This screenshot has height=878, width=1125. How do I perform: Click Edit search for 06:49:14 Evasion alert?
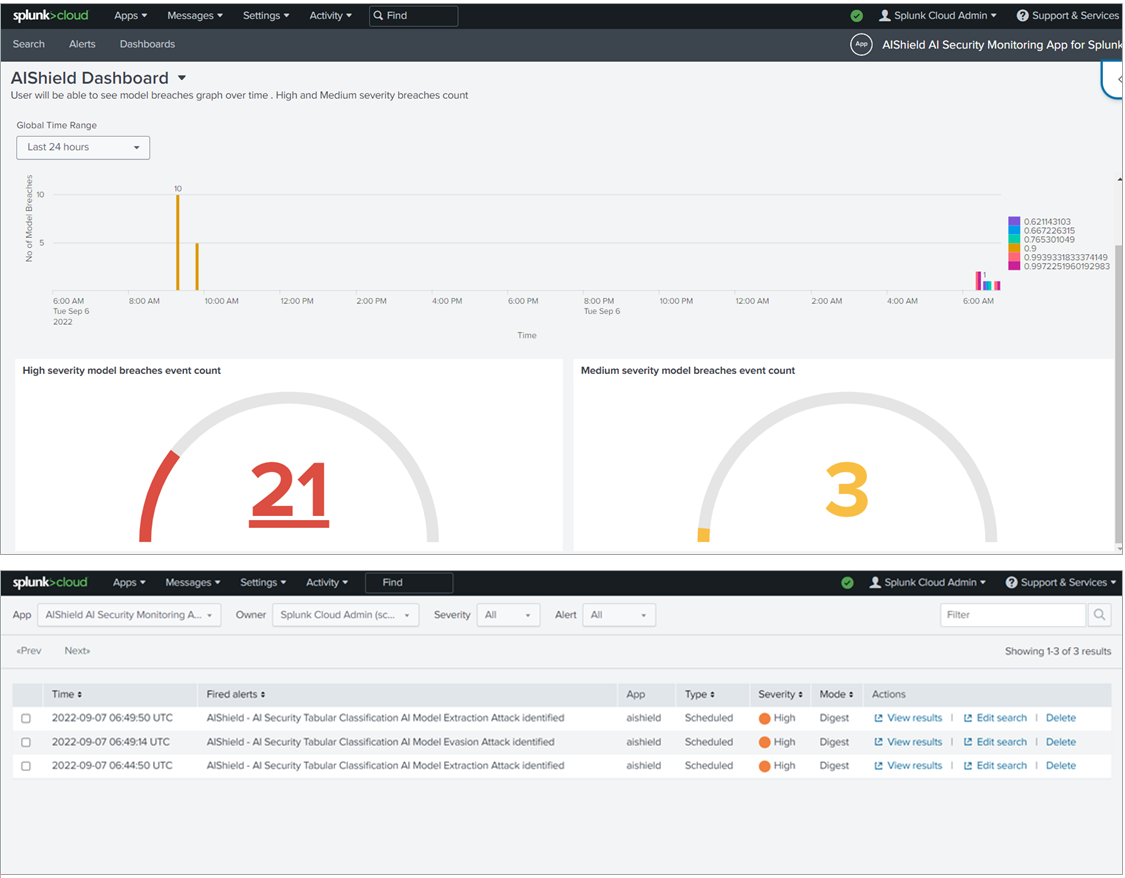995,742
